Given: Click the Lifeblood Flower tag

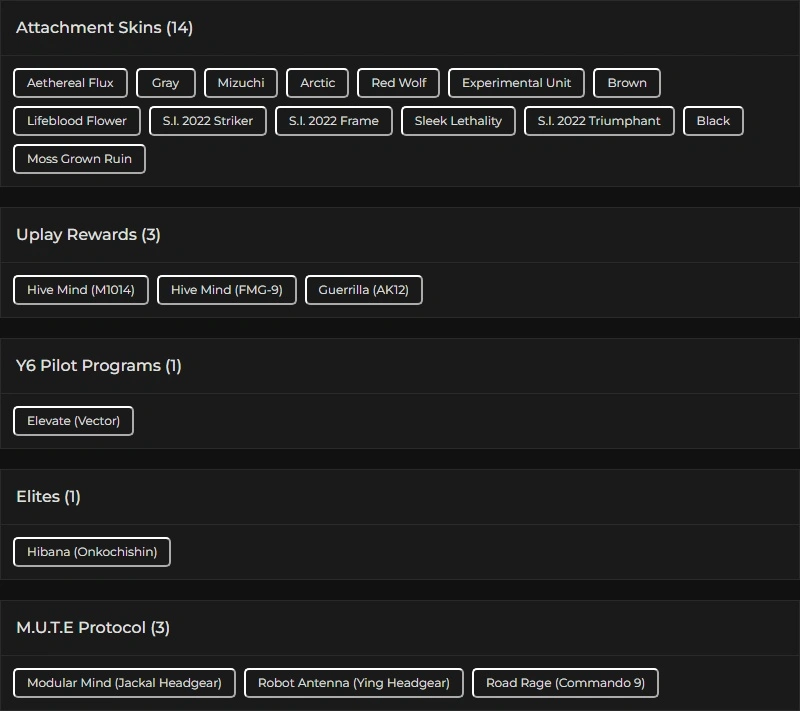Looking at the screenshot, I should (x=77, y=121).
